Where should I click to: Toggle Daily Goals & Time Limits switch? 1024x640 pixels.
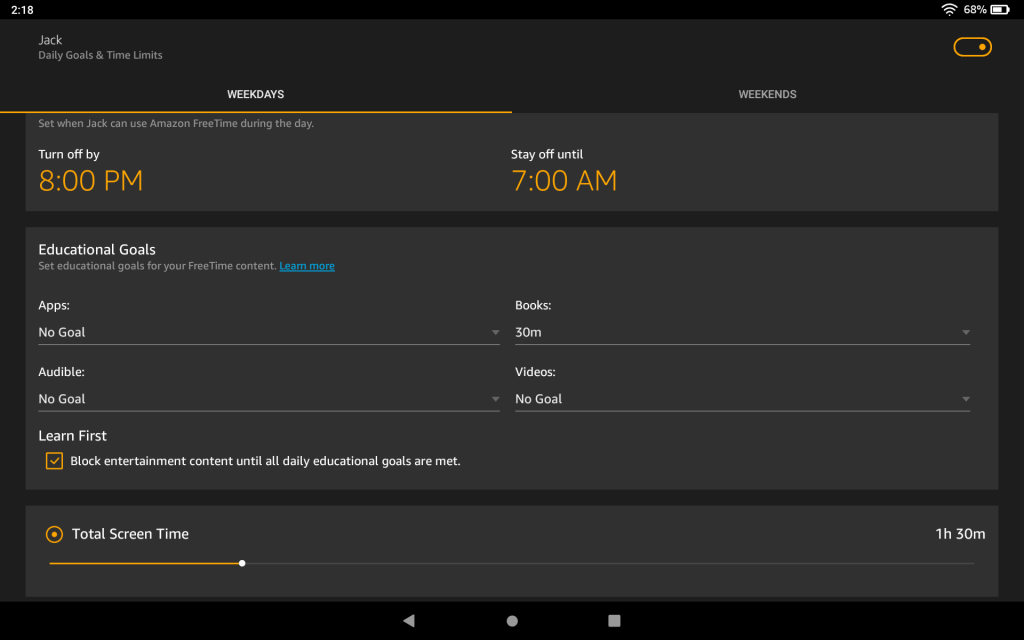972,47
